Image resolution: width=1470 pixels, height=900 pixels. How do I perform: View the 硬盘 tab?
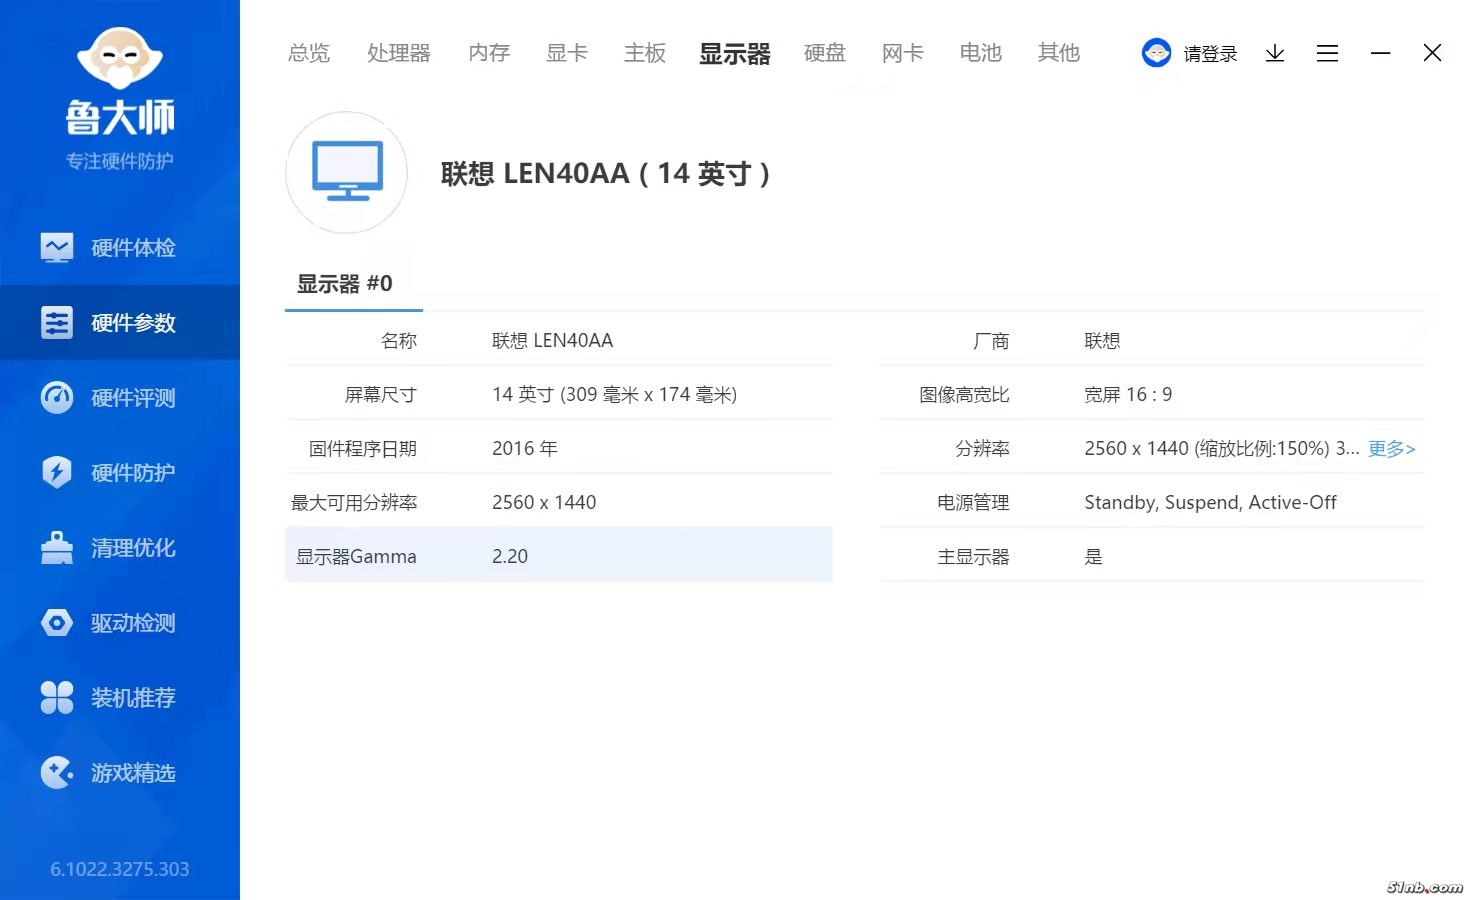[825, 53]
